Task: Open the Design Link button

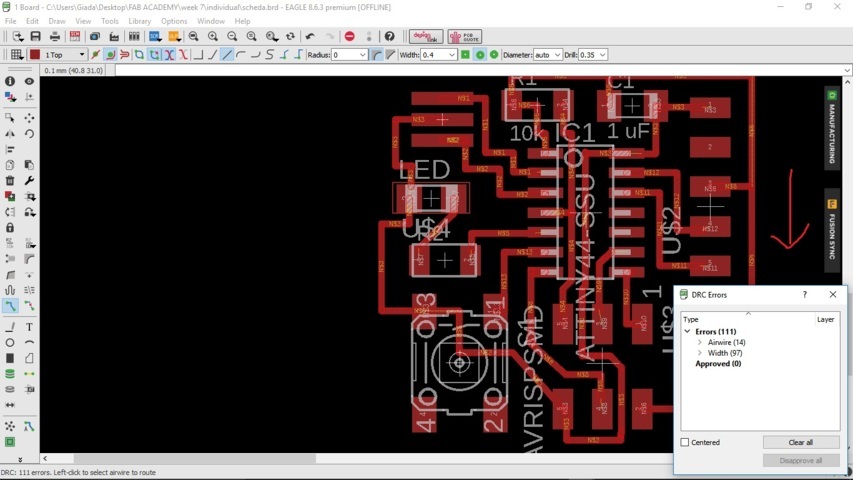Action: 425,36
